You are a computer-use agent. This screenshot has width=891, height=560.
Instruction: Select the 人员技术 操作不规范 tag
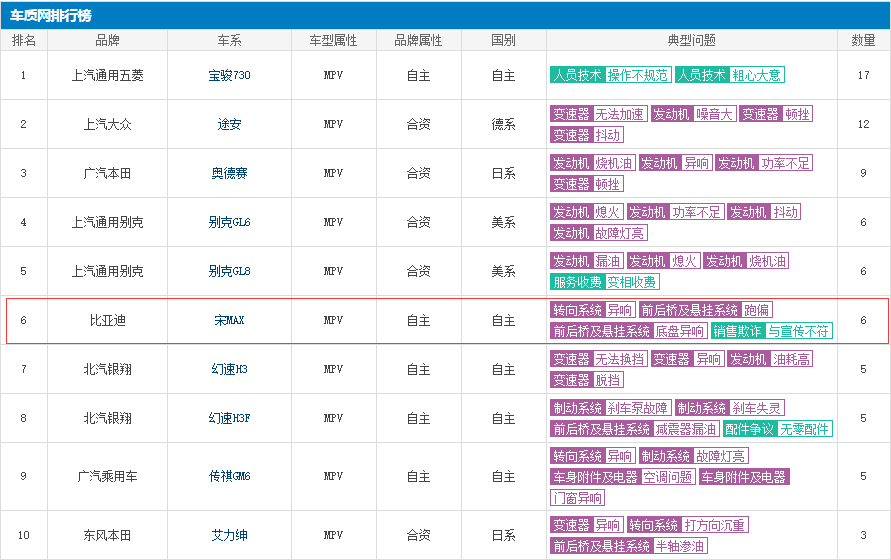(611, 75)
